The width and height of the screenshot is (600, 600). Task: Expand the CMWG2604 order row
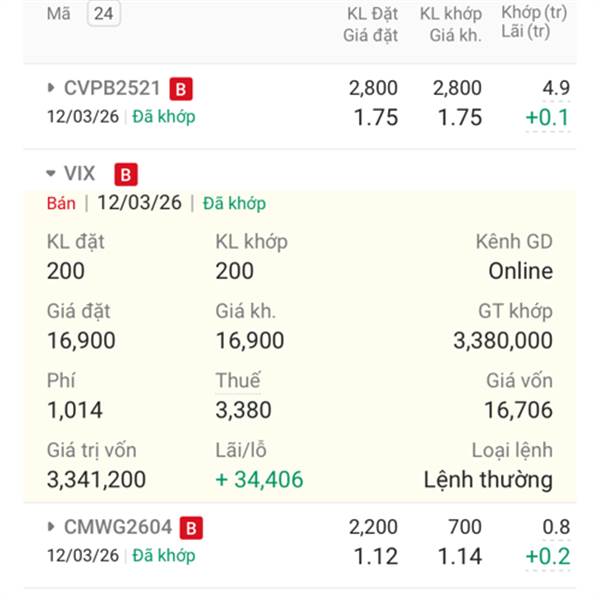pyautogui.click(x=51, y=527)
